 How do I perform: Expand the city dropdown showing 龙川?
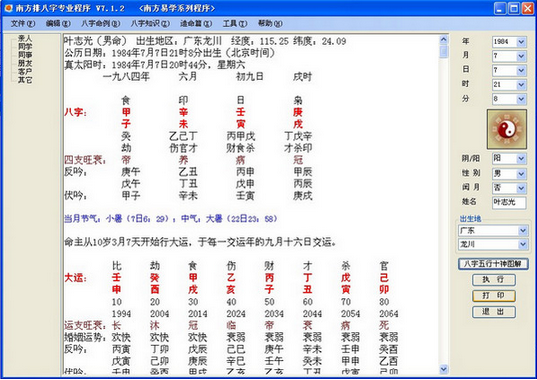523,244
